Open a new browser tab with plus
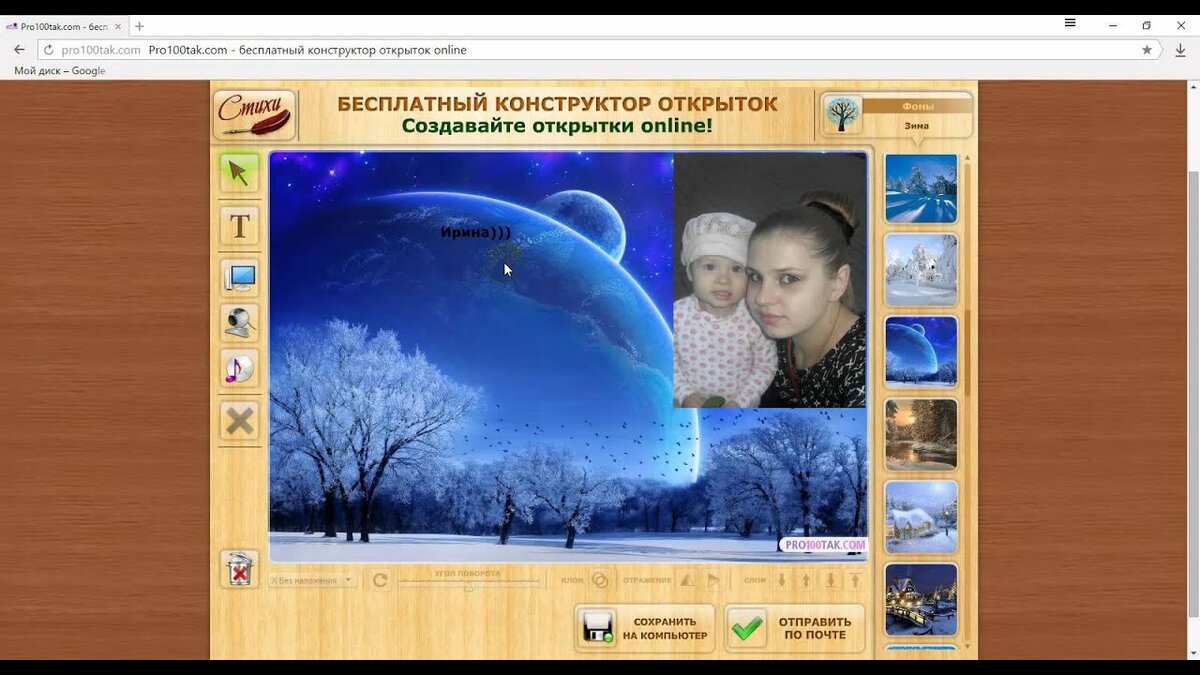This screenshot has width=1200, height=675. (x=139, y=26)
